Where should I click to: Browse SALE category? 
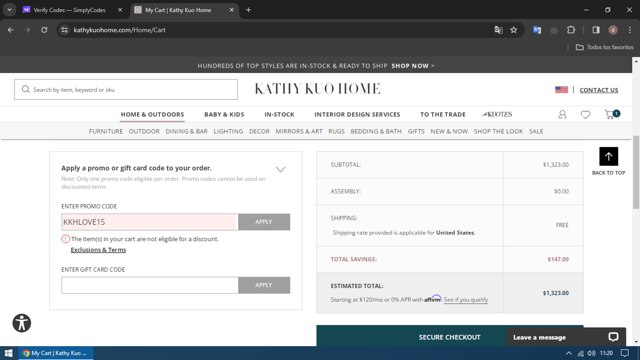pyautogui.click(x=536, y=131)
